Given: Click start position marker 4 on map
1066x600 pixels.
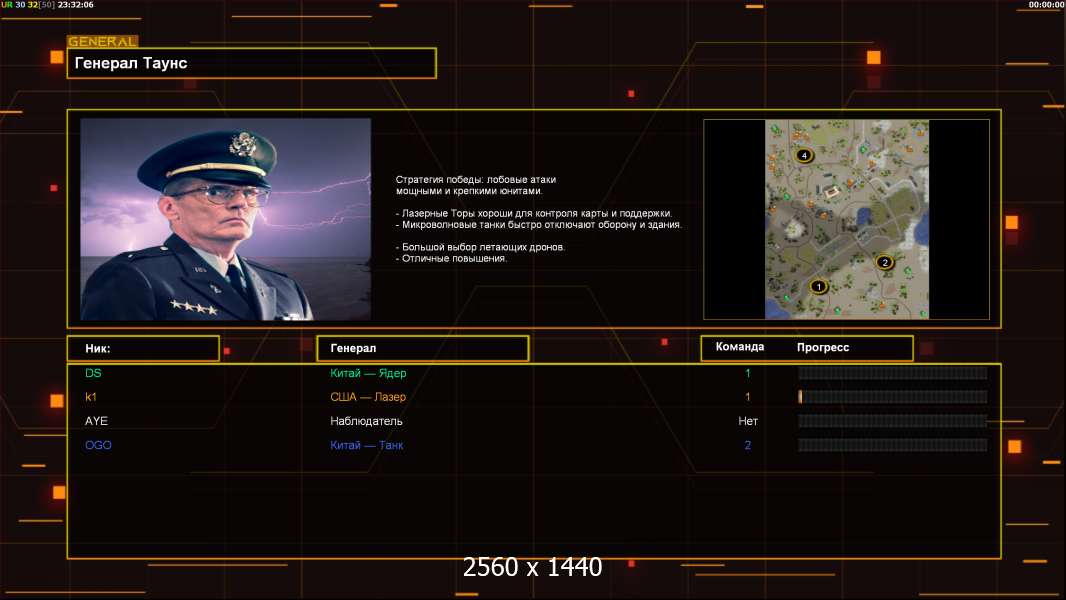Looking at the screenshot, I should coord(804,156).
